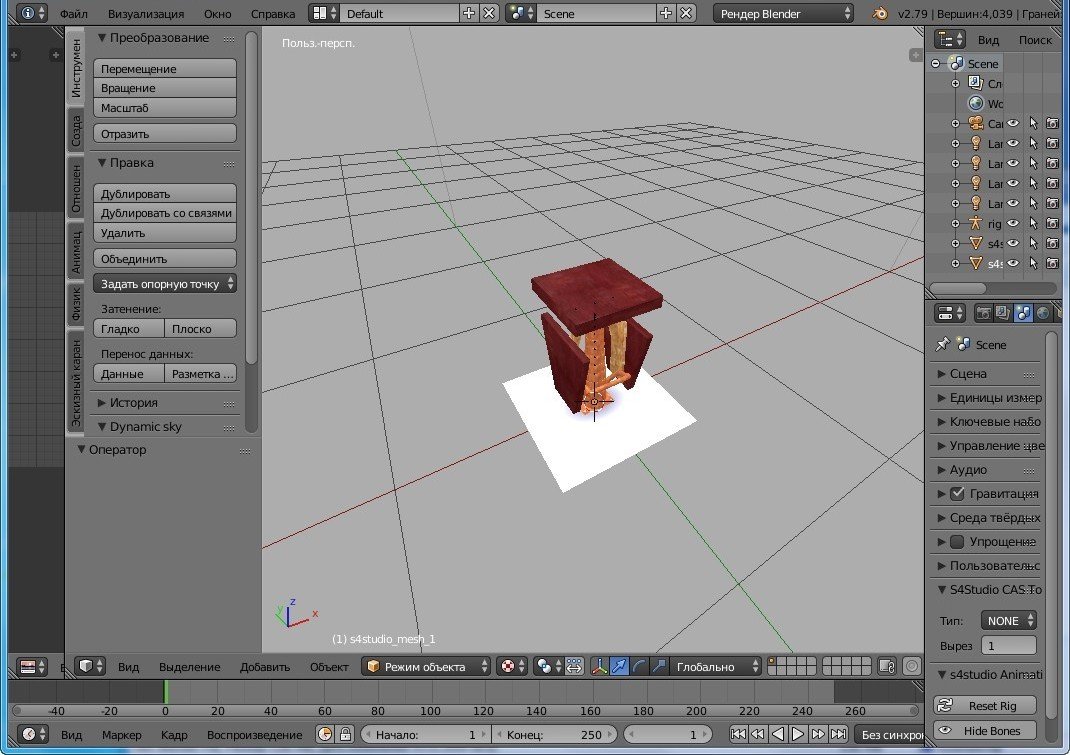Screen dimensions: 1070x755
Task: Open the pivot point selector icon
Action: pos(547,666)
